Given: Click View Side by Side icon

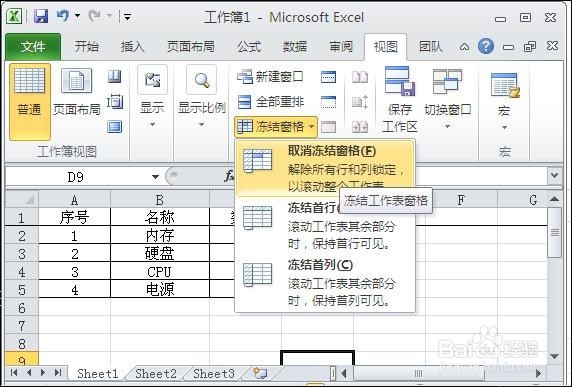Looking at the screenshot, I should (360, 77).
